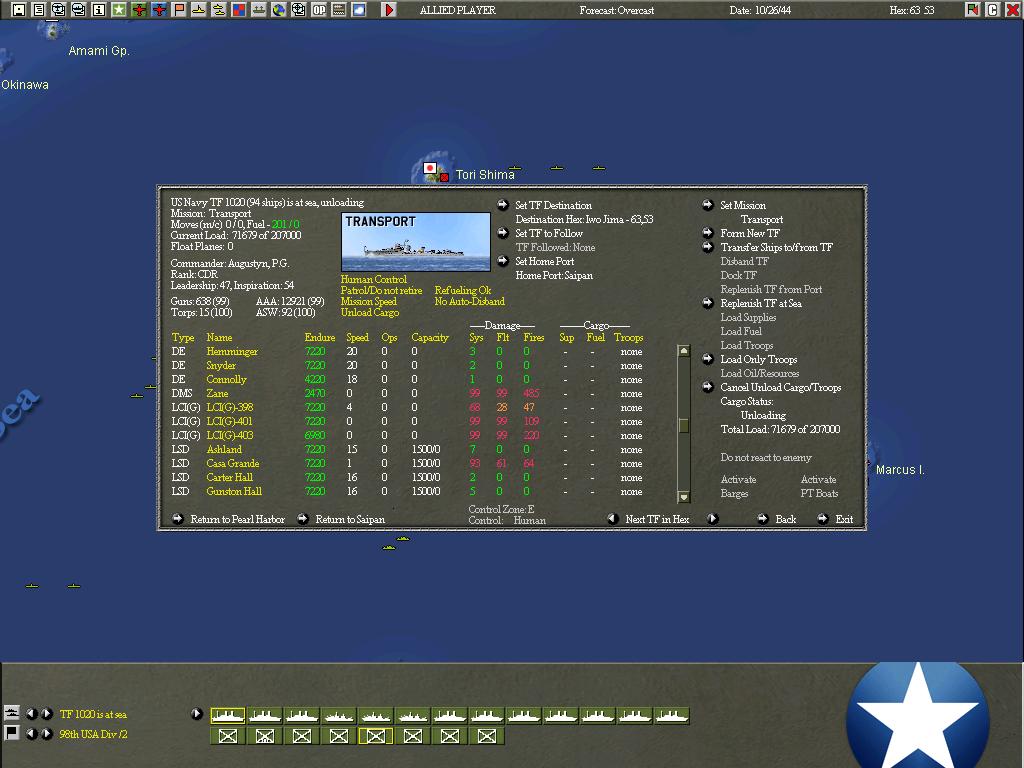Click next arrow beside 'TF 1020 is at sea'
The width and height of the screenshot is (1024, 768).
(x=47, y=714)
